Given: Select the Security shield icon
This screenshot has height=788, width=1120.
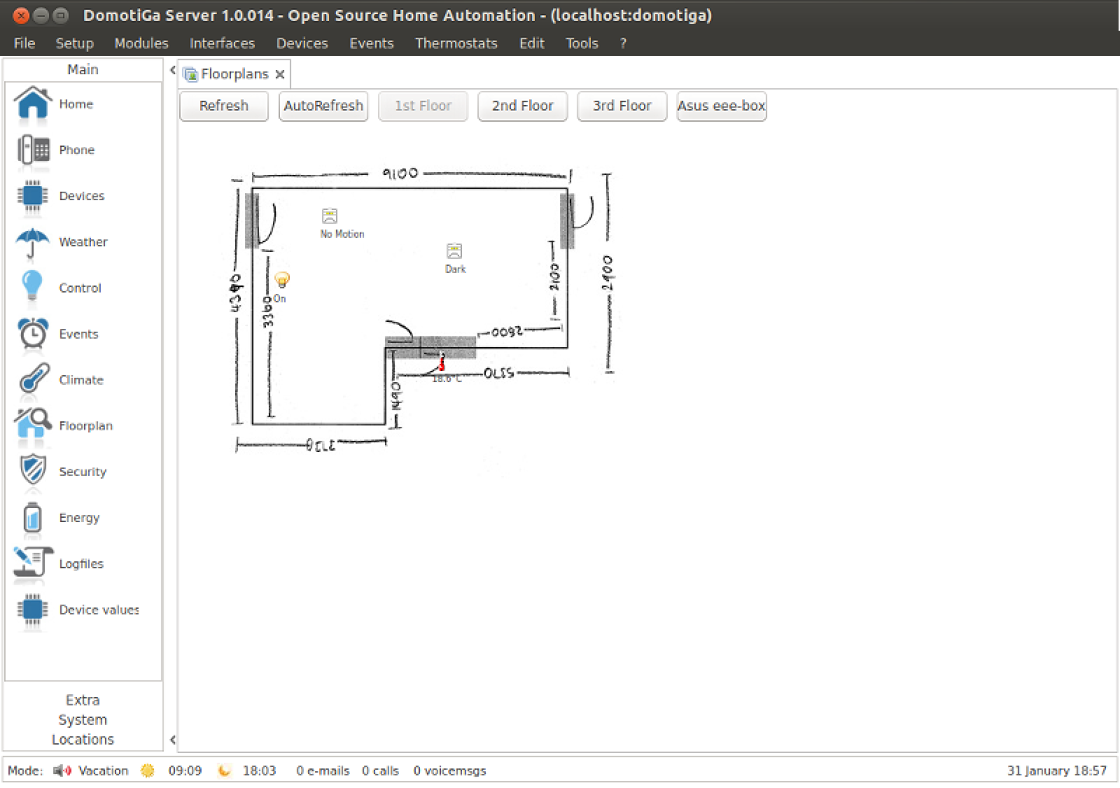Looking at the screenshot, I should tap(33, 472).
